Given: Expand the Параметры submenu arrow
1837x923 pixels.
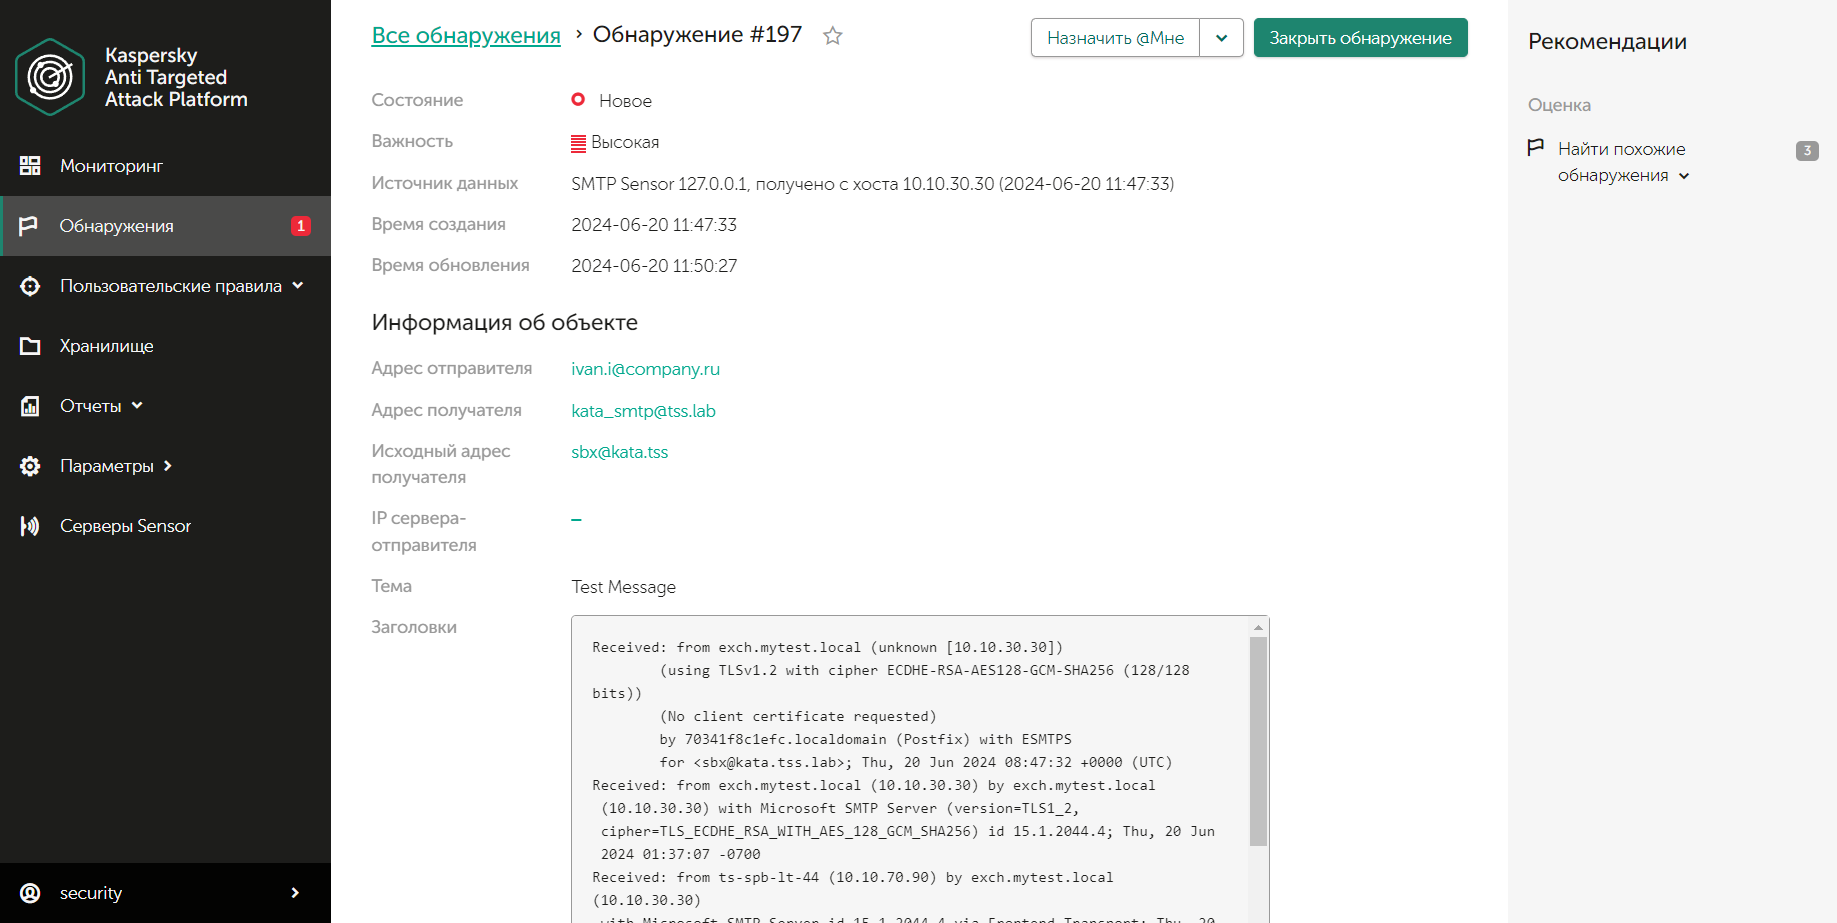Looking at the screenshot, I should tap(167, 466).
